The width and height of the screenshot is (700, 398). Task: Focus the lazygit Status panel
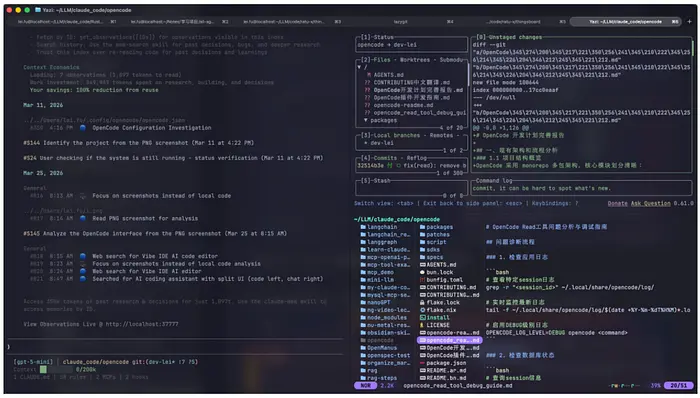tap(411, 44)
